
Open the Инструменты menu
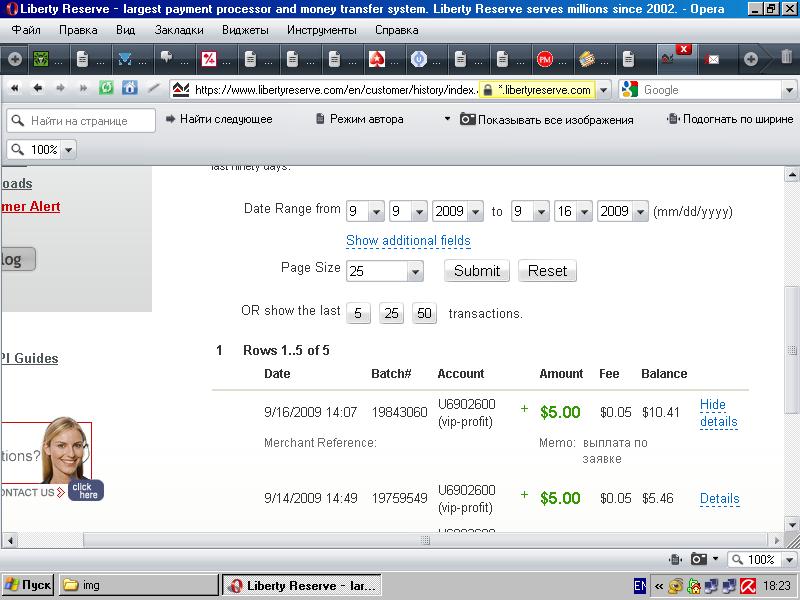click(x=321, y=30)
